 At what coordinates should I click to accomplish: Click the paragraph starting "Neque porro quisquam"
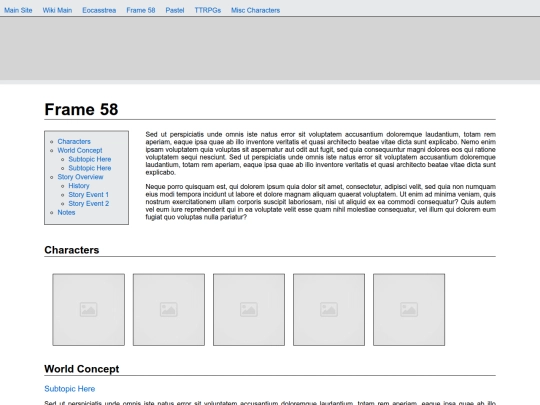321,202
